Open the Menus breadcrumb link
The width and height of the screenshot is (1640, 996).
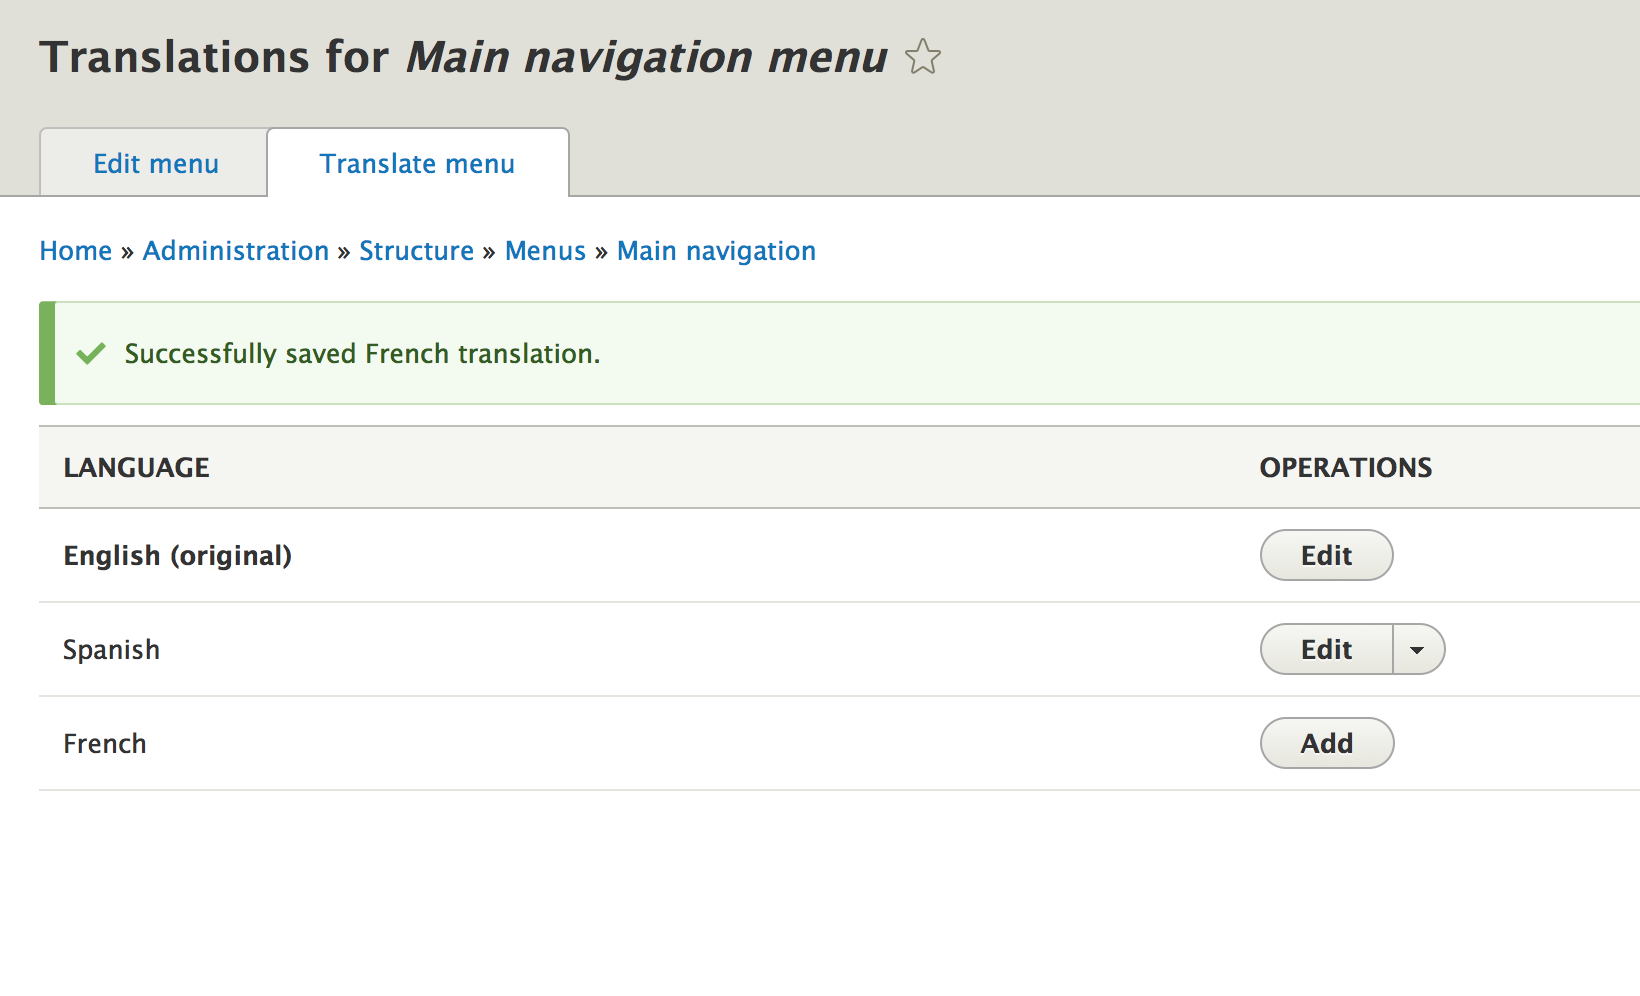pyautogui.click(x=545, y=251)
